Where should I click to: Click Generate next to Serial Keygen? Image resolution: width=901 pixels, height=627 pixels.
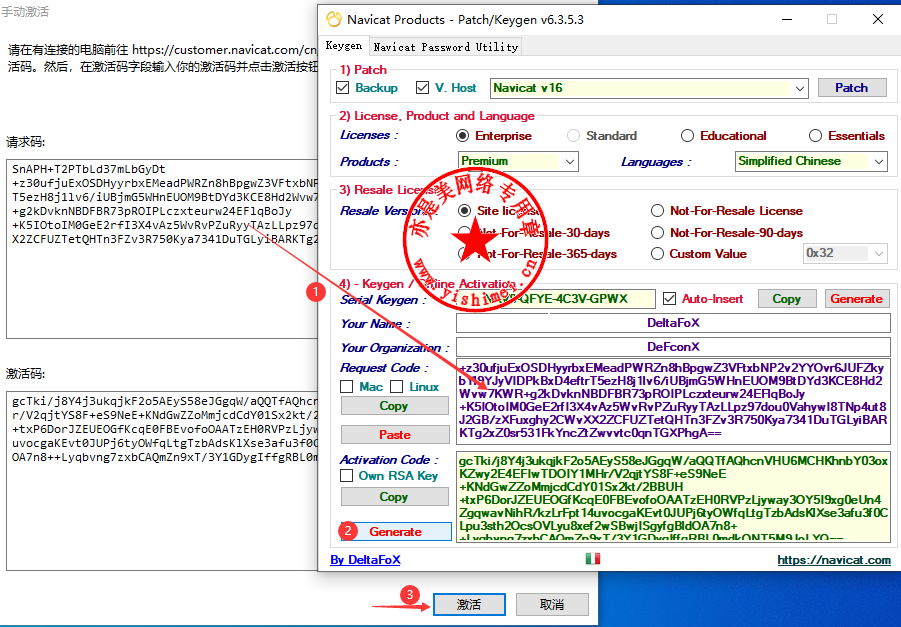856,299
